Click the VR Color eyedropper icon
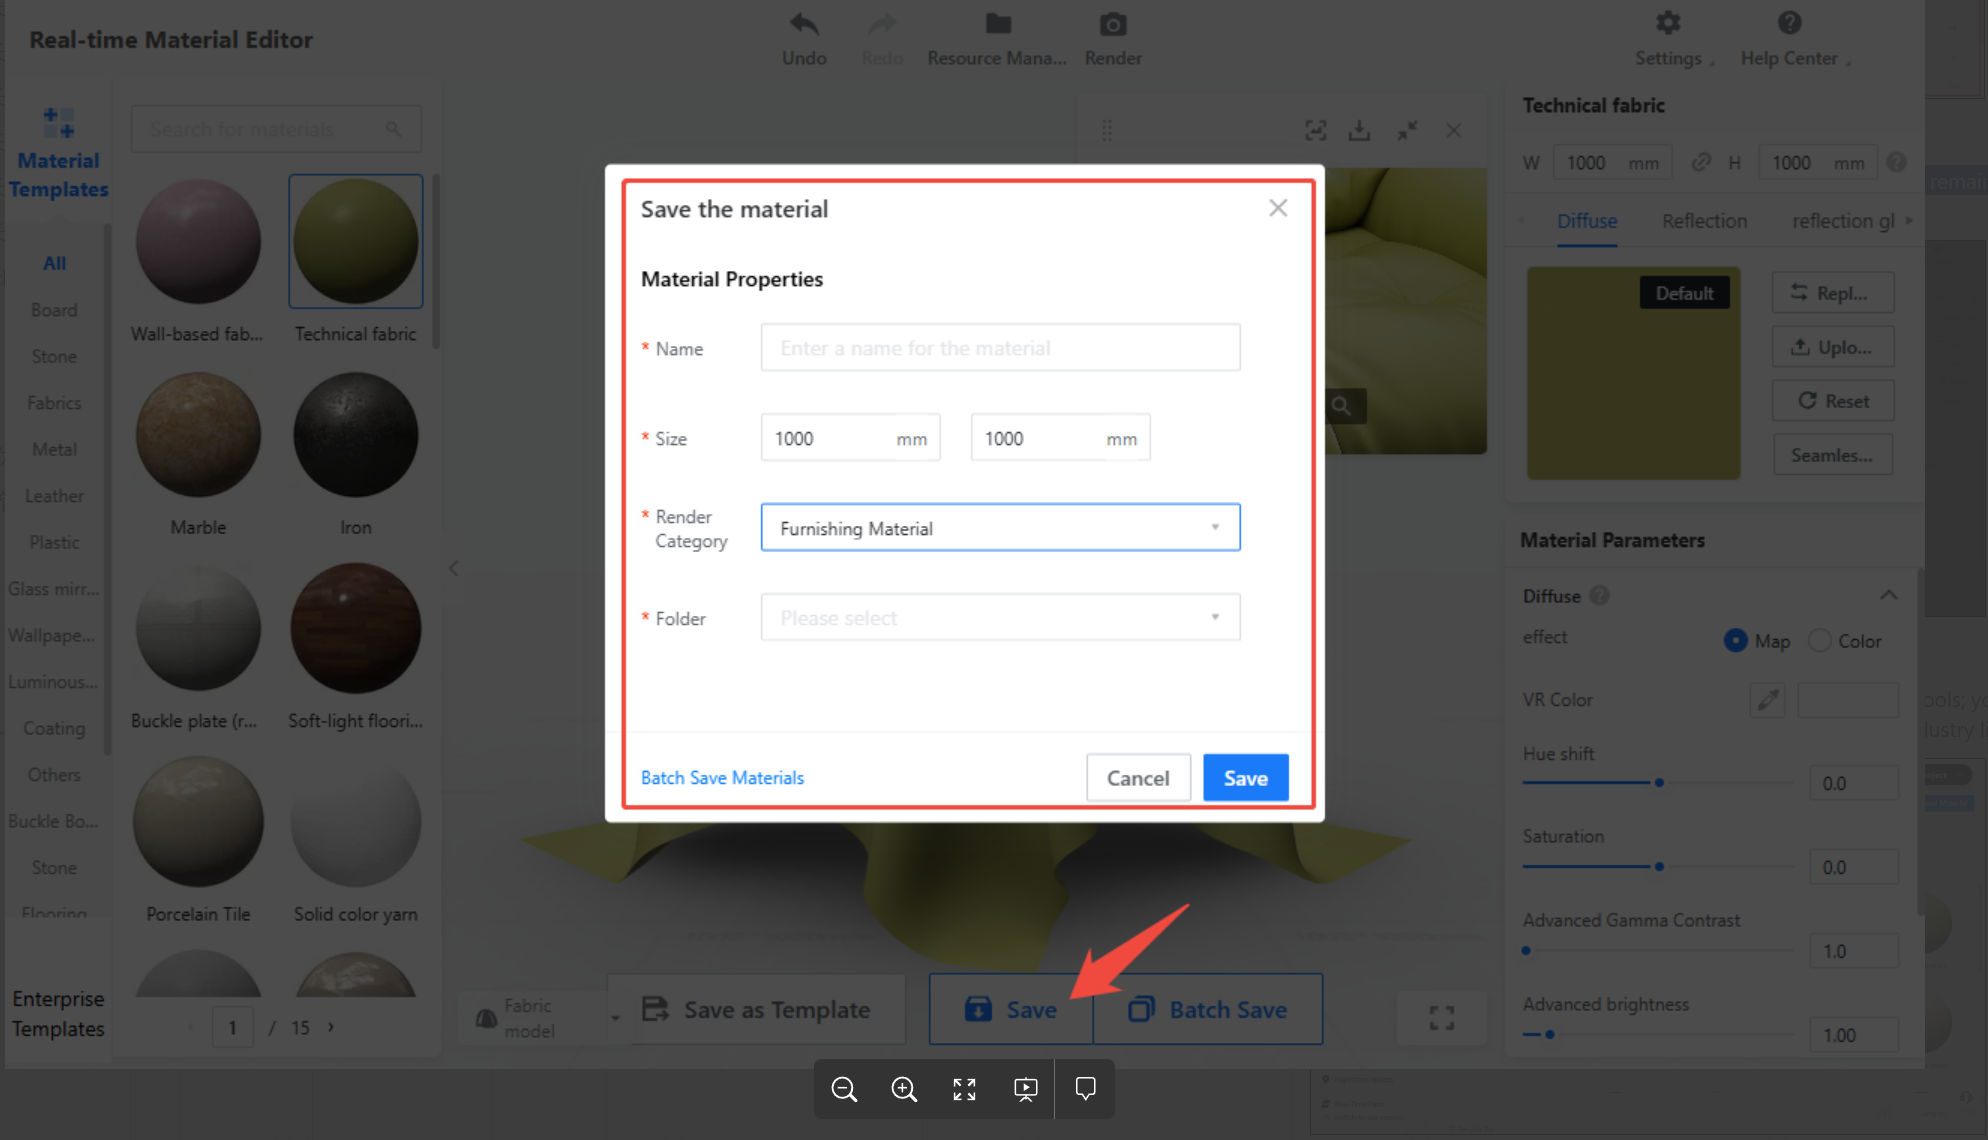The height and width of the screenshot is (1140, 1988). 1767,700
